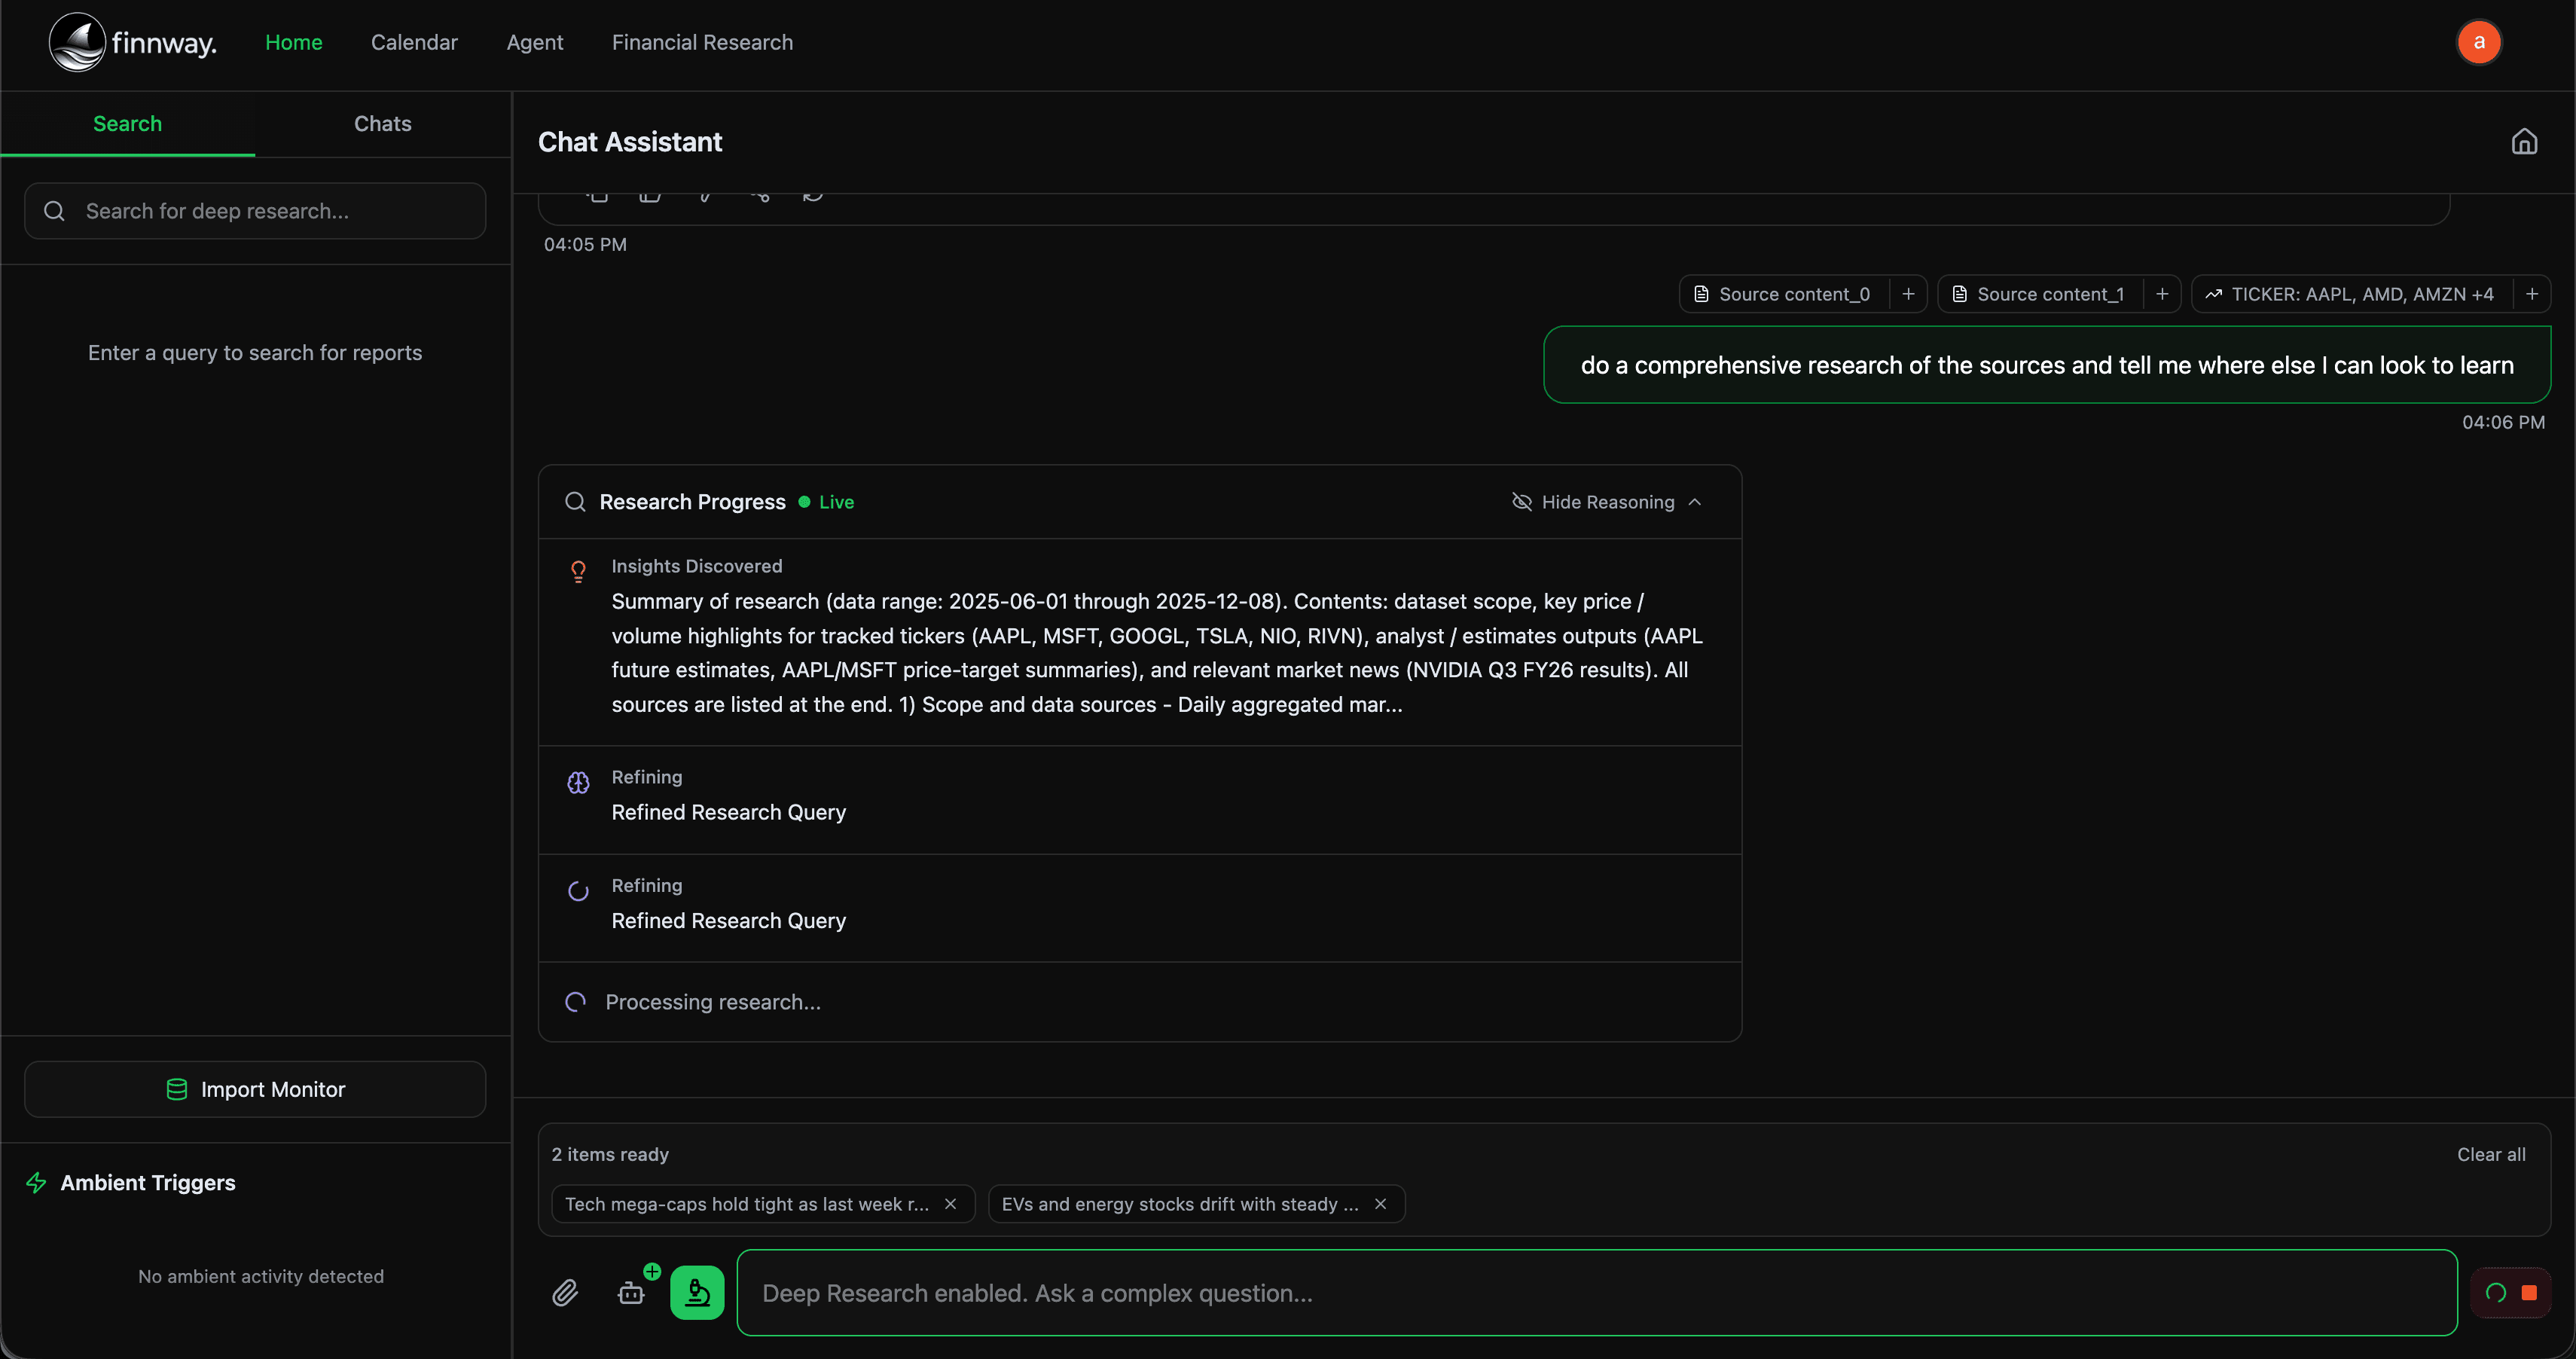Remove the EVs and energy stocks chip
The height and width of the screenshot is (1359, 2576).
click(x=1380, y=1204)
